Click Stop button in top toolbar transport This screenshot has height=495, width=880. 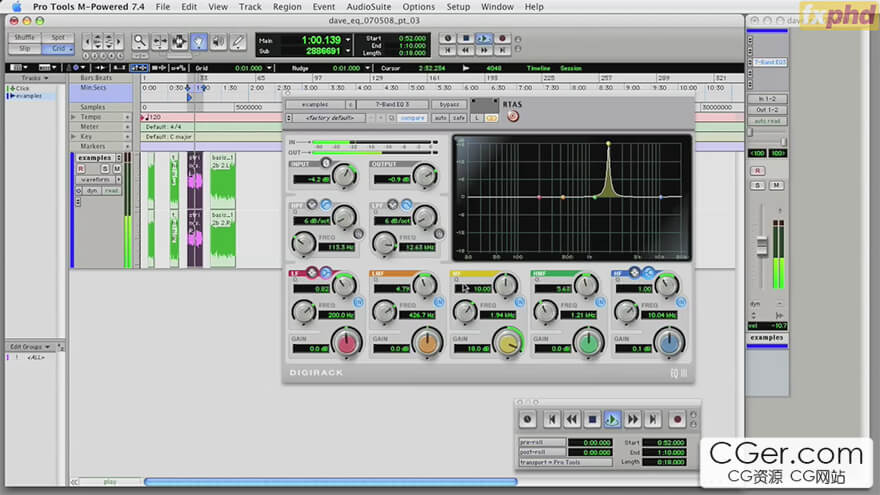(465, 39)
